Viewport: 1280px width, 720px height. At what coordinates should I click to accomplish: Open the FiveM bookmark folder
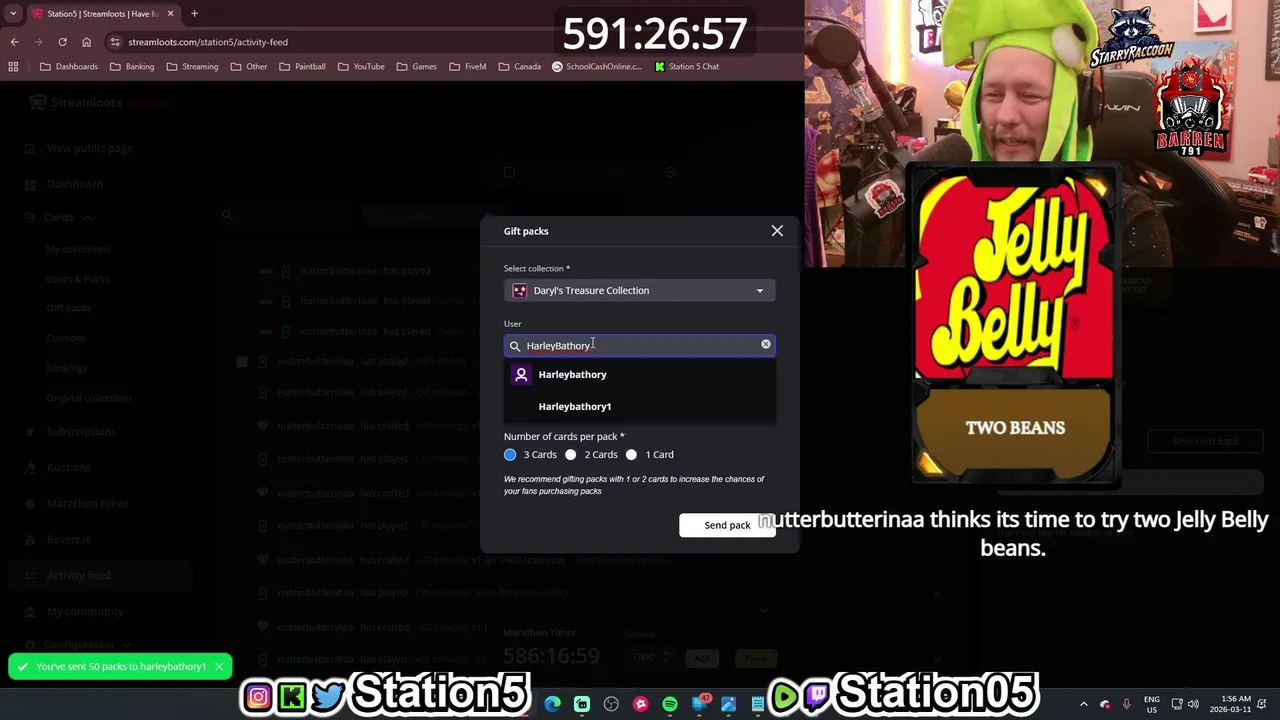468,67
